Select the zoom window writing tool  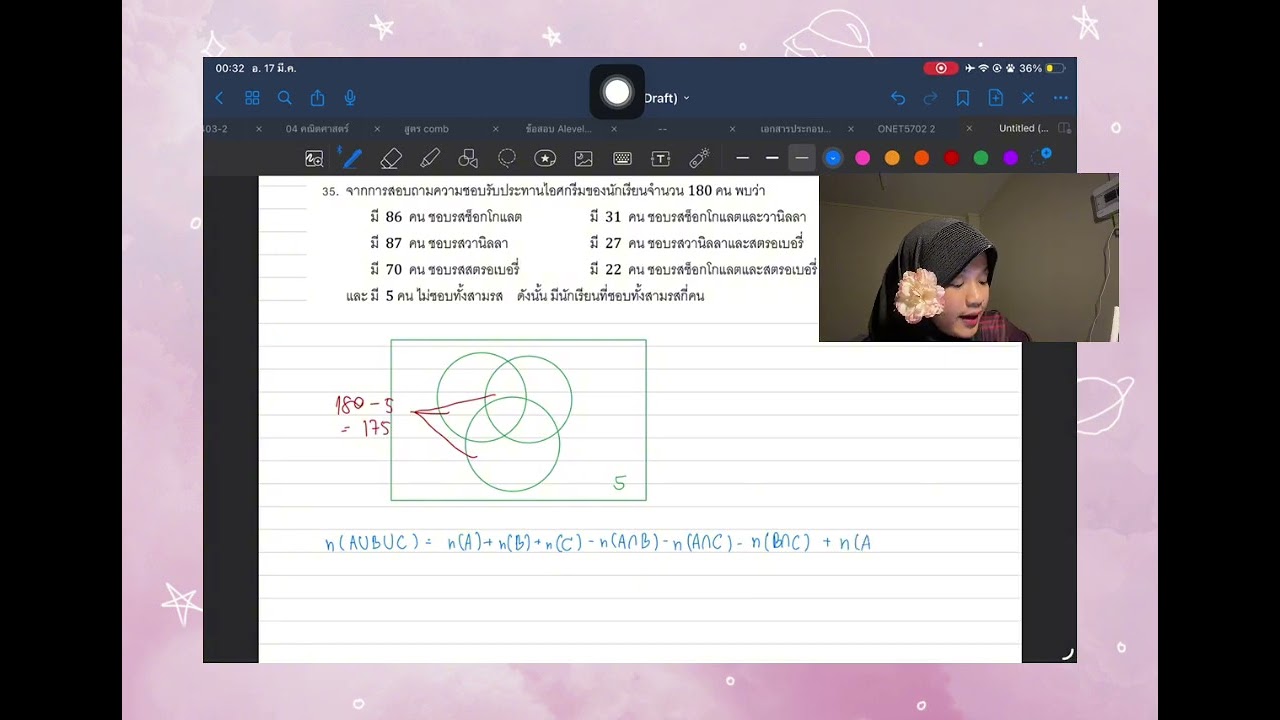point(314,158)
